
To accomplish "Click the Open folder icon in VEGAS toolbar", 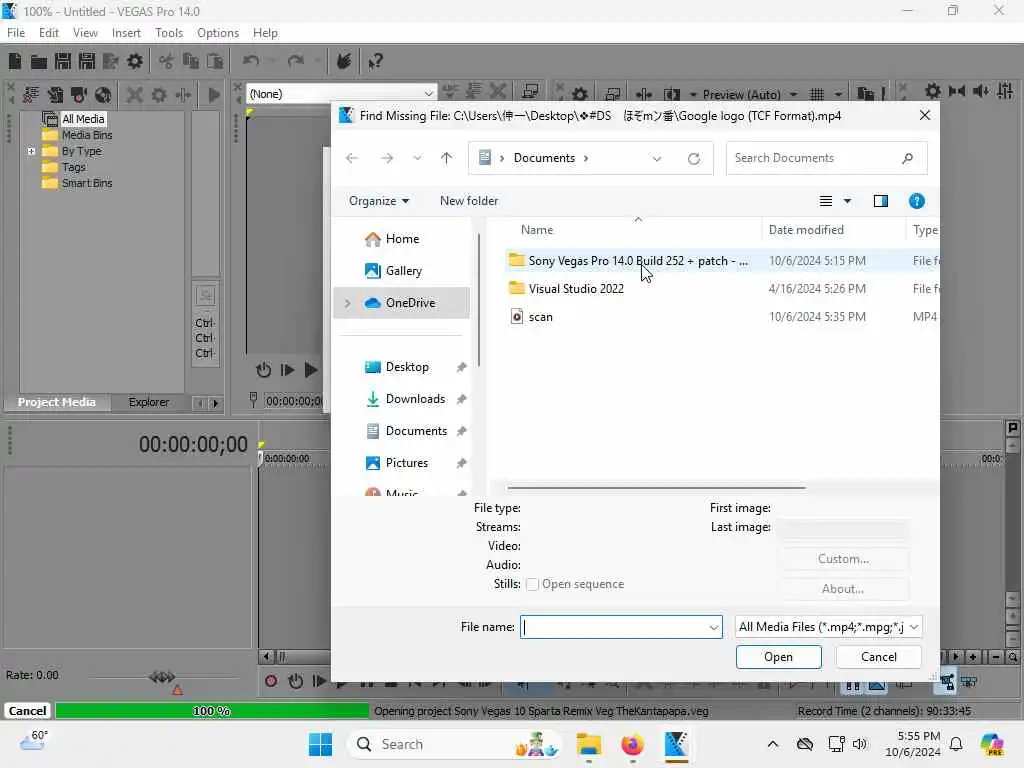I will [x=39, y=61].
